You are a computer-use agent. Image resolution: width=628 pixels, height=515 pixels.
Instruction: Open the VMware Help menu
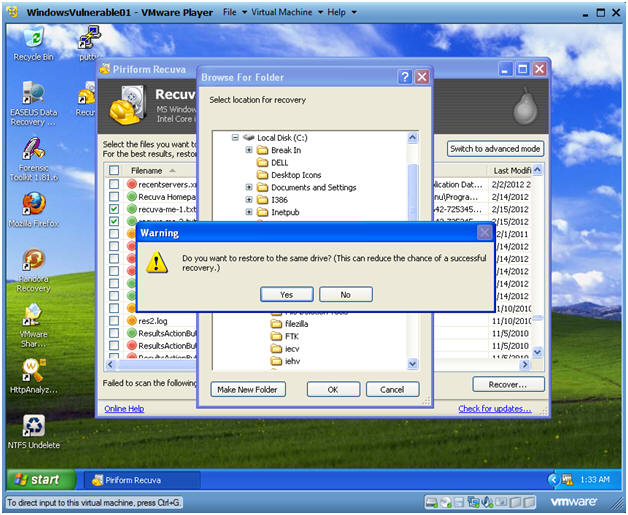tap(341, 12)
